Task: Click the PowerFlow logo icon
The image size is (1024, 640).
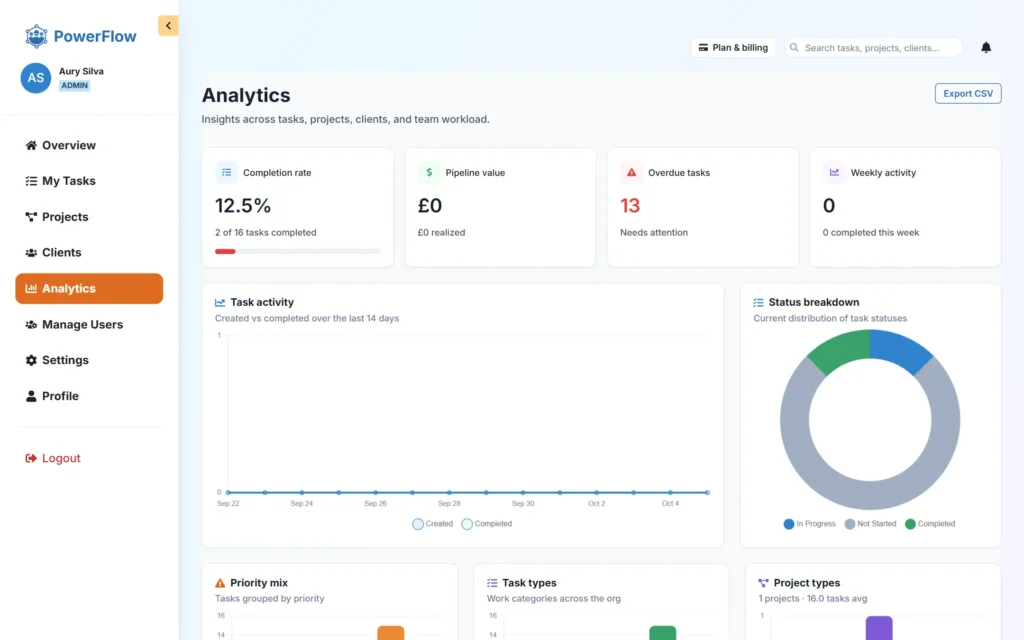Action: (36, 36)
